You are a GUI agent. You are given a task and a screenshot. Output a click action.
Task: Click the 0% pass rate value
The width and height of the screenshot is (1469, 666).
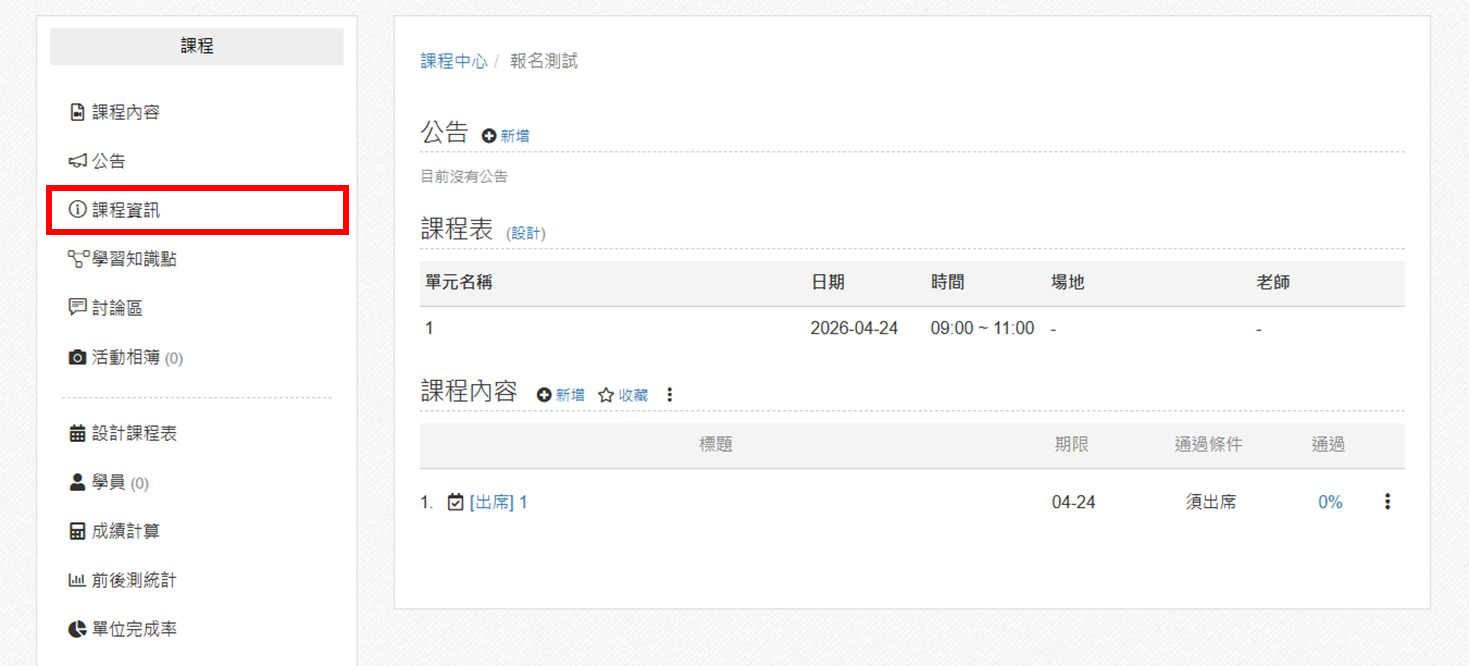coord(1330,502)
